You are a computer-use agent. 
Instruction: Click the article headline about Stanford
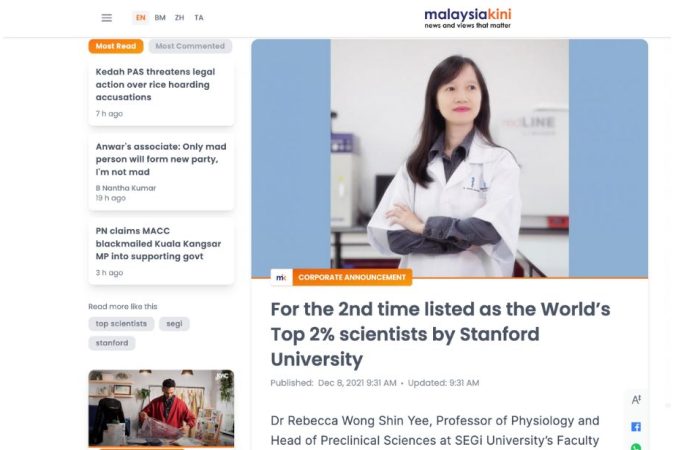[x=441, y=334]
